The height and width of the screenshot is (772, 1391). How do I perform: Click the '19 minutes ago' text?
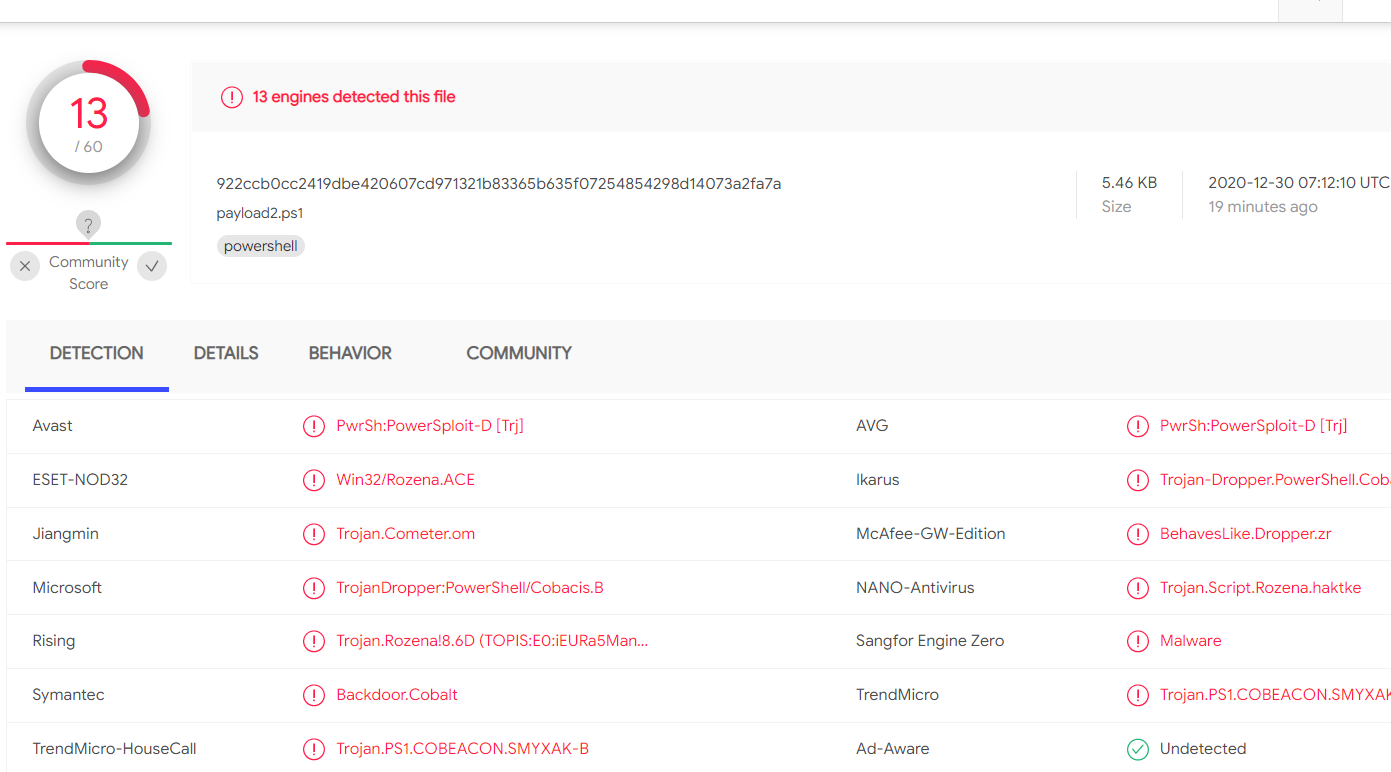pos(1263,207)
